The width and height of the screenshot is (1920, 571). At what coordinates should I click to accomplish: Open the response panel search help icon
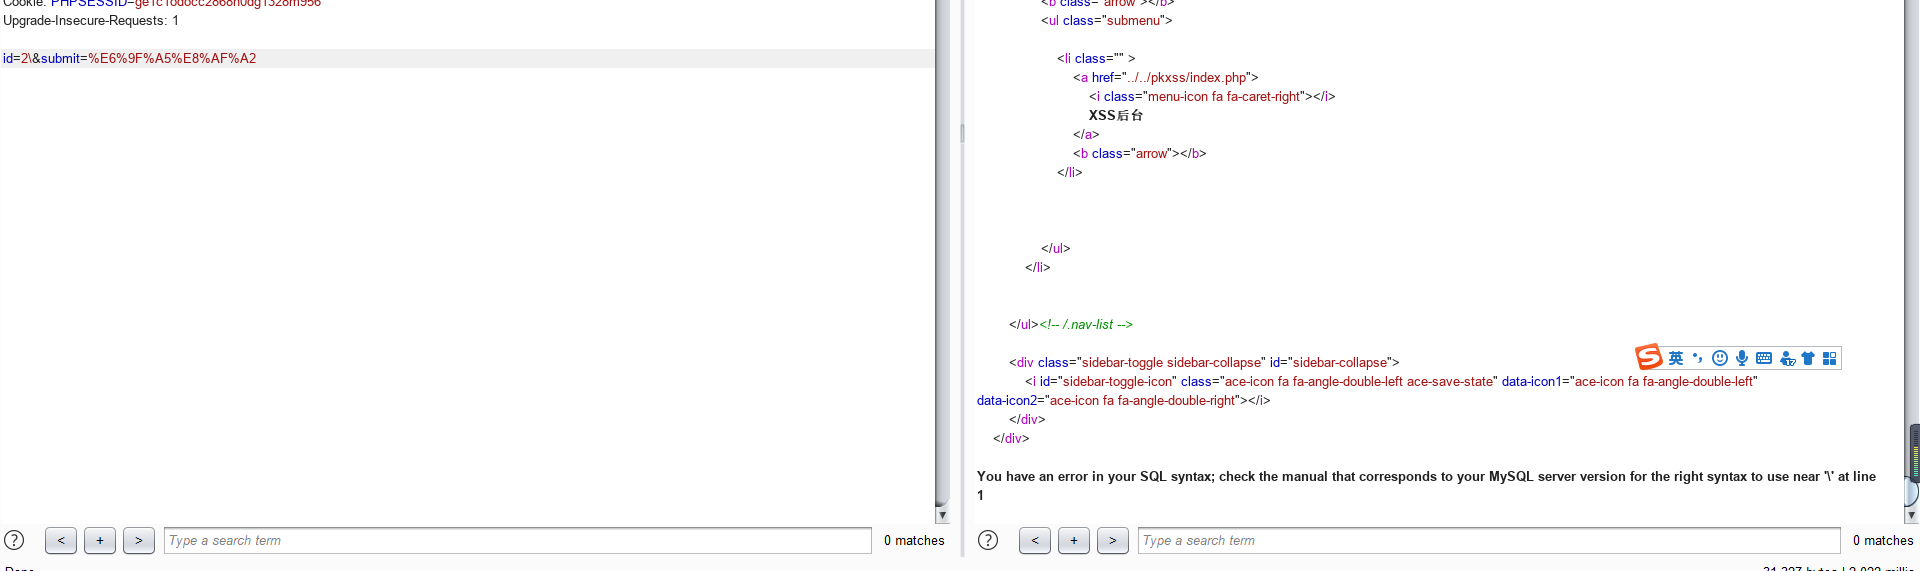coord(988,540)
